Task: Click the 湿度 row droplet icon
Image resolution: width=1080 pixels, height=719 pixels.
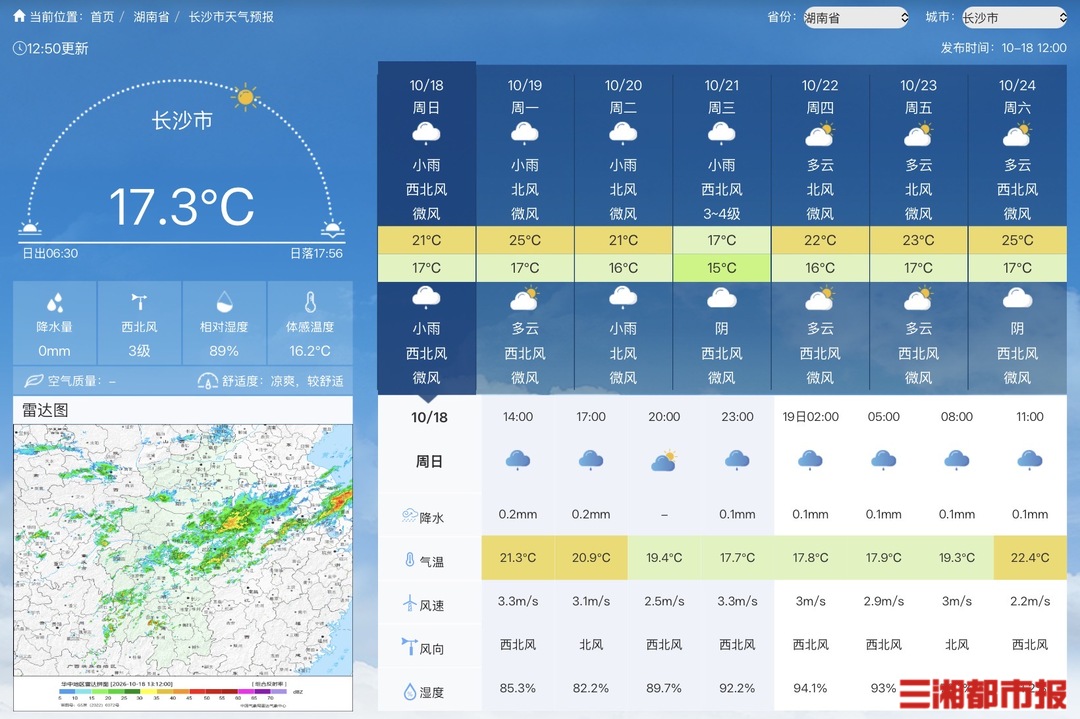Action: click(410, 691)
